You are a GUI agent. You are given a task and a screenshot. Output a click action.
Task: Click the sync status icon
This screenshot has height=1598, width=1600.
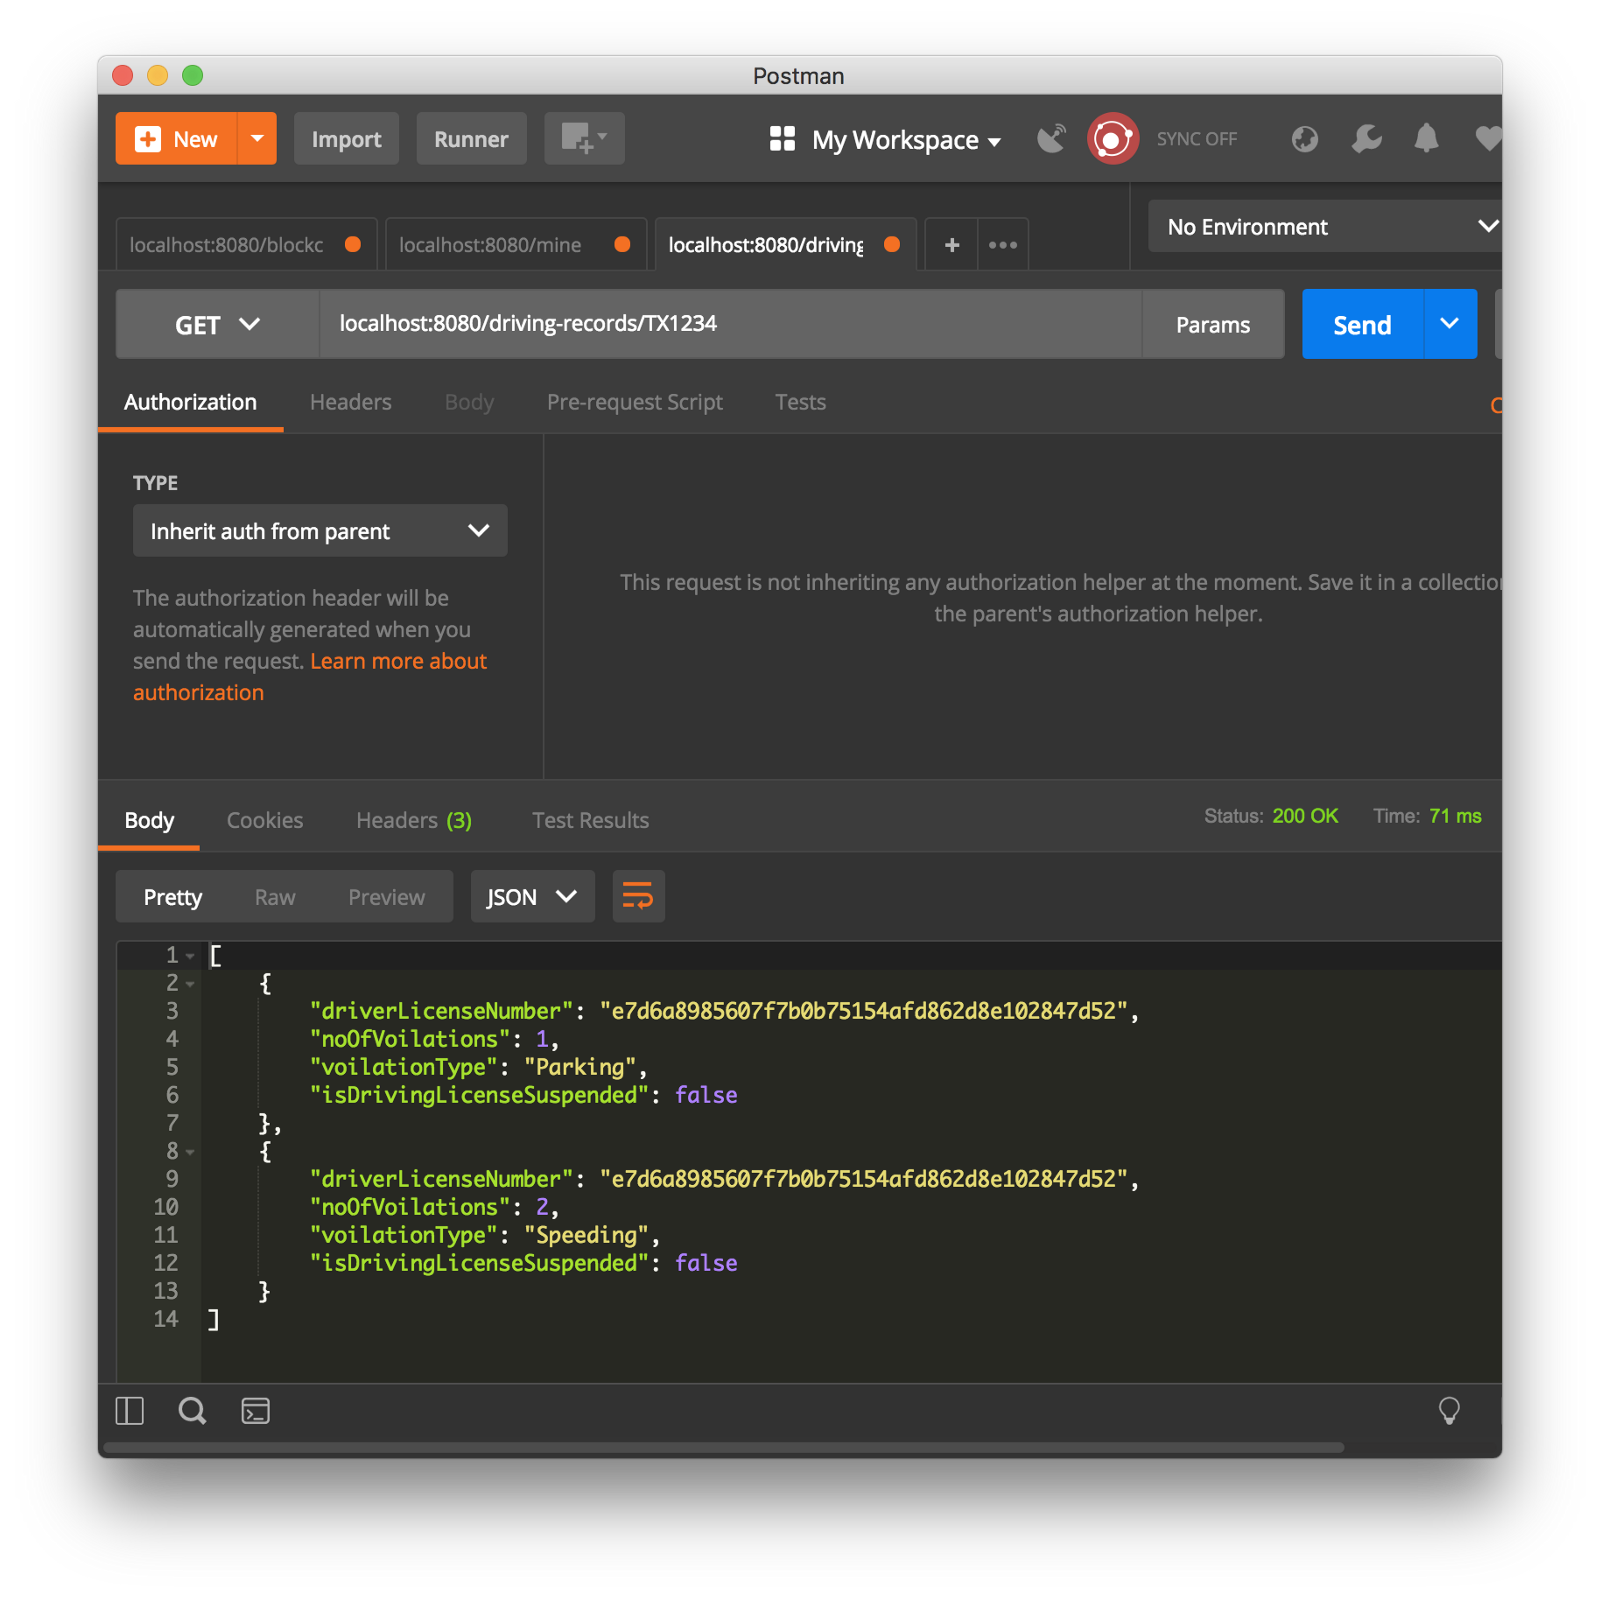[x=1112, y=139]
